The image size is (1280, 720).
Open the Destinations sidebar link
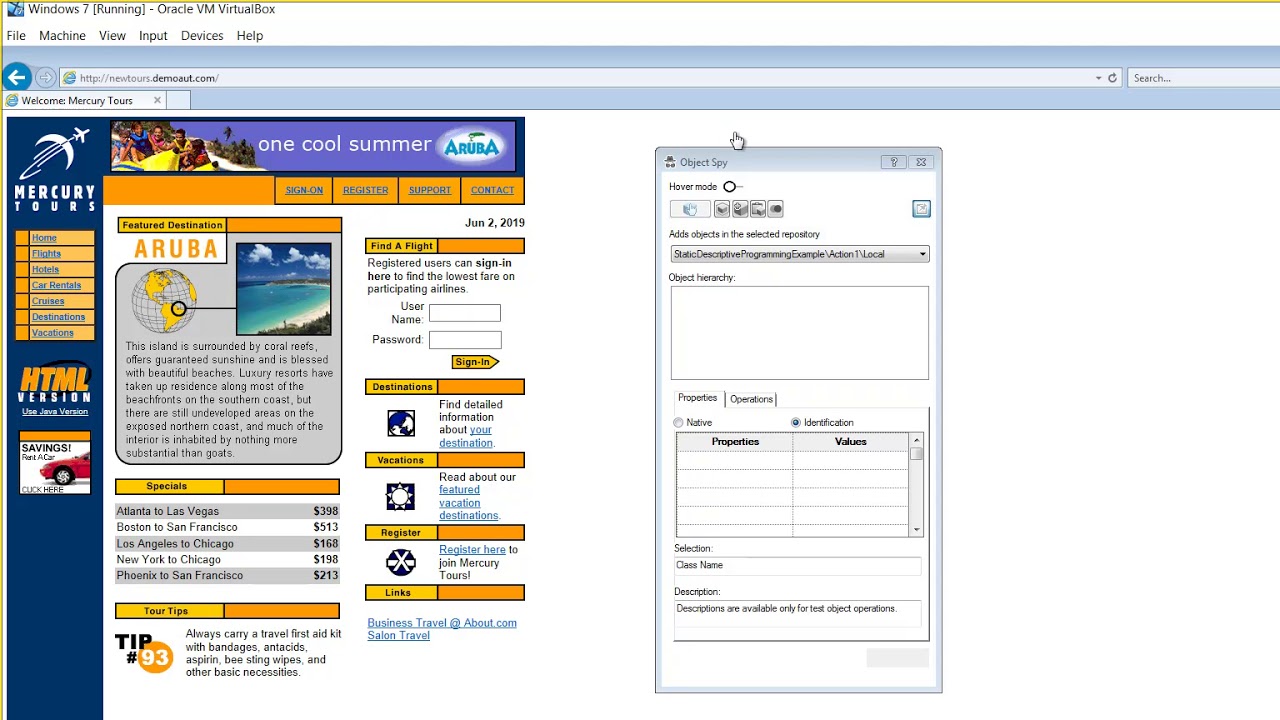point(58,317)
